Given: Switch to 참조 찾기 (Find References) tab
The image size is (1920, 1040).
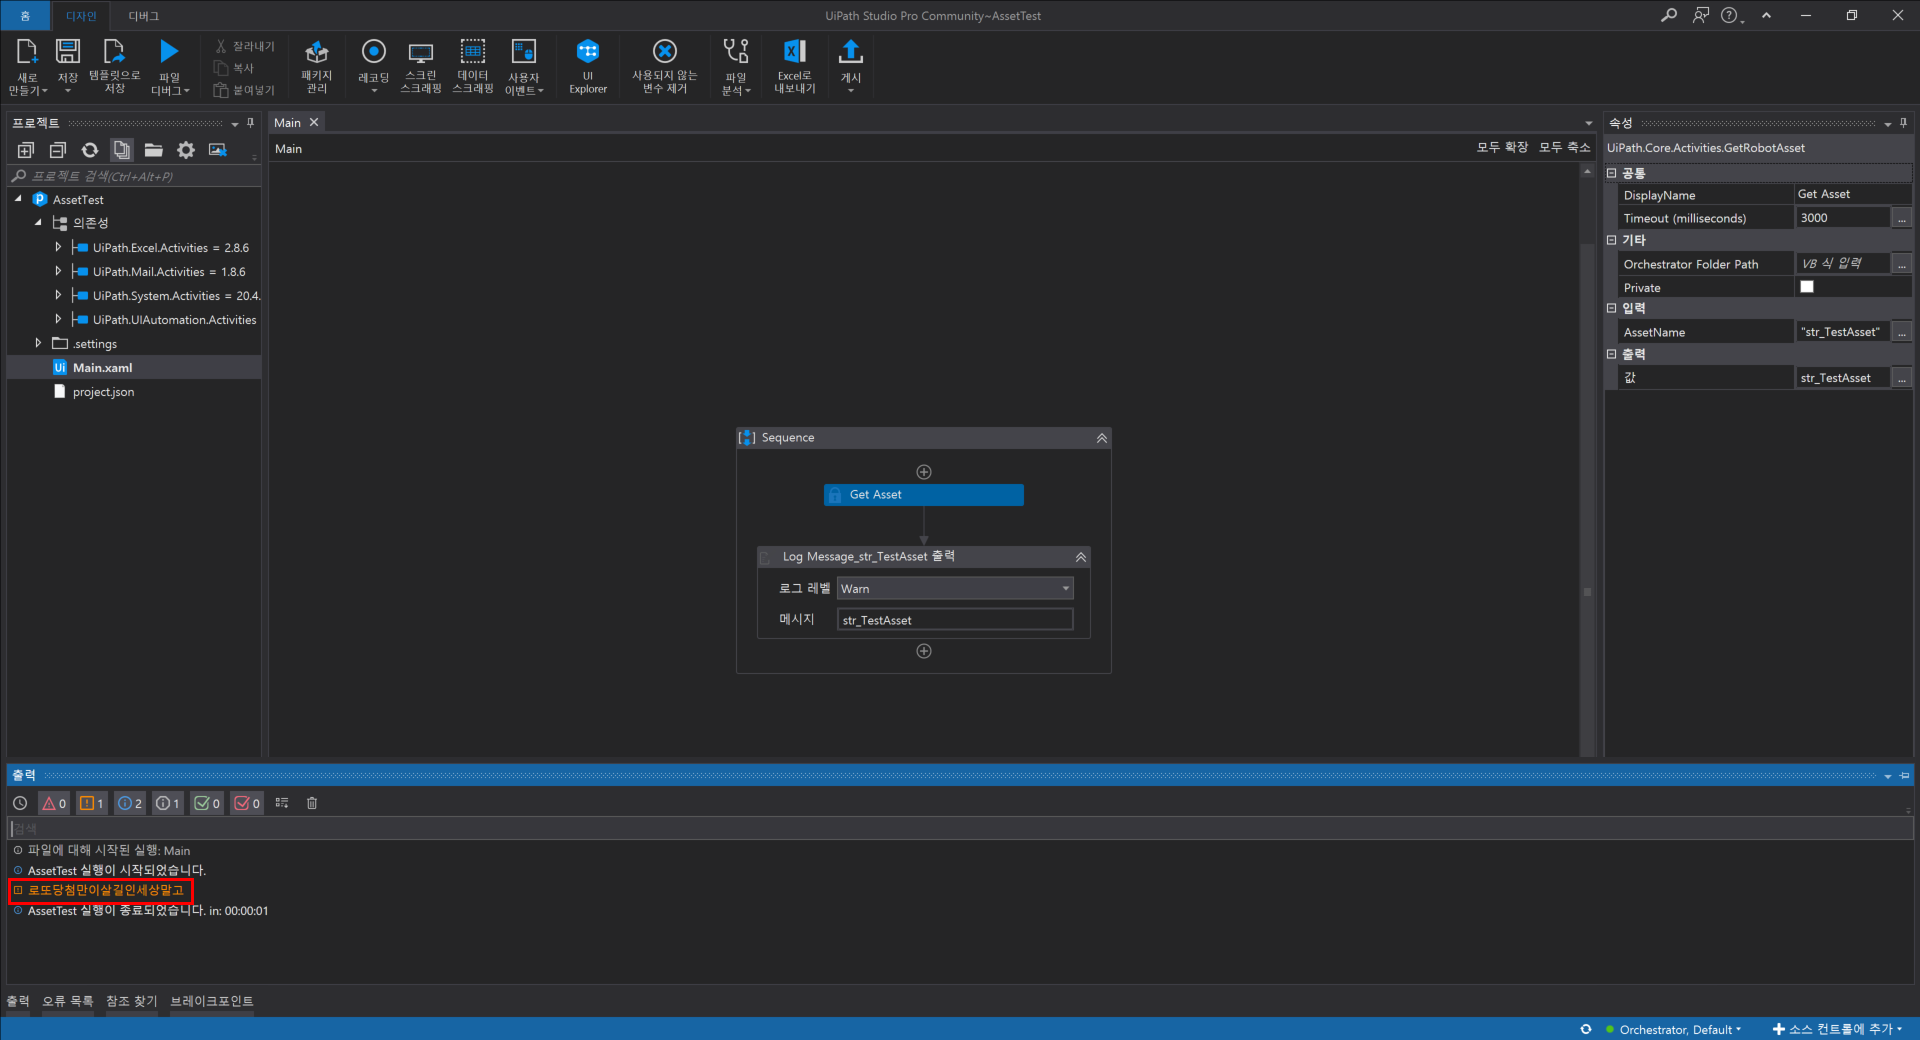Looking at the screenshot, I should pyautogui.click(x=132, y=1001).
